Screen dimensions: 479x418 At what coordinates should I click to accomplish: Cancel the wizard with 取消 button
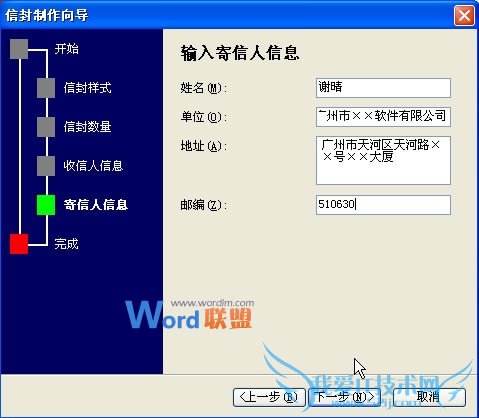[x=429, y=397]
